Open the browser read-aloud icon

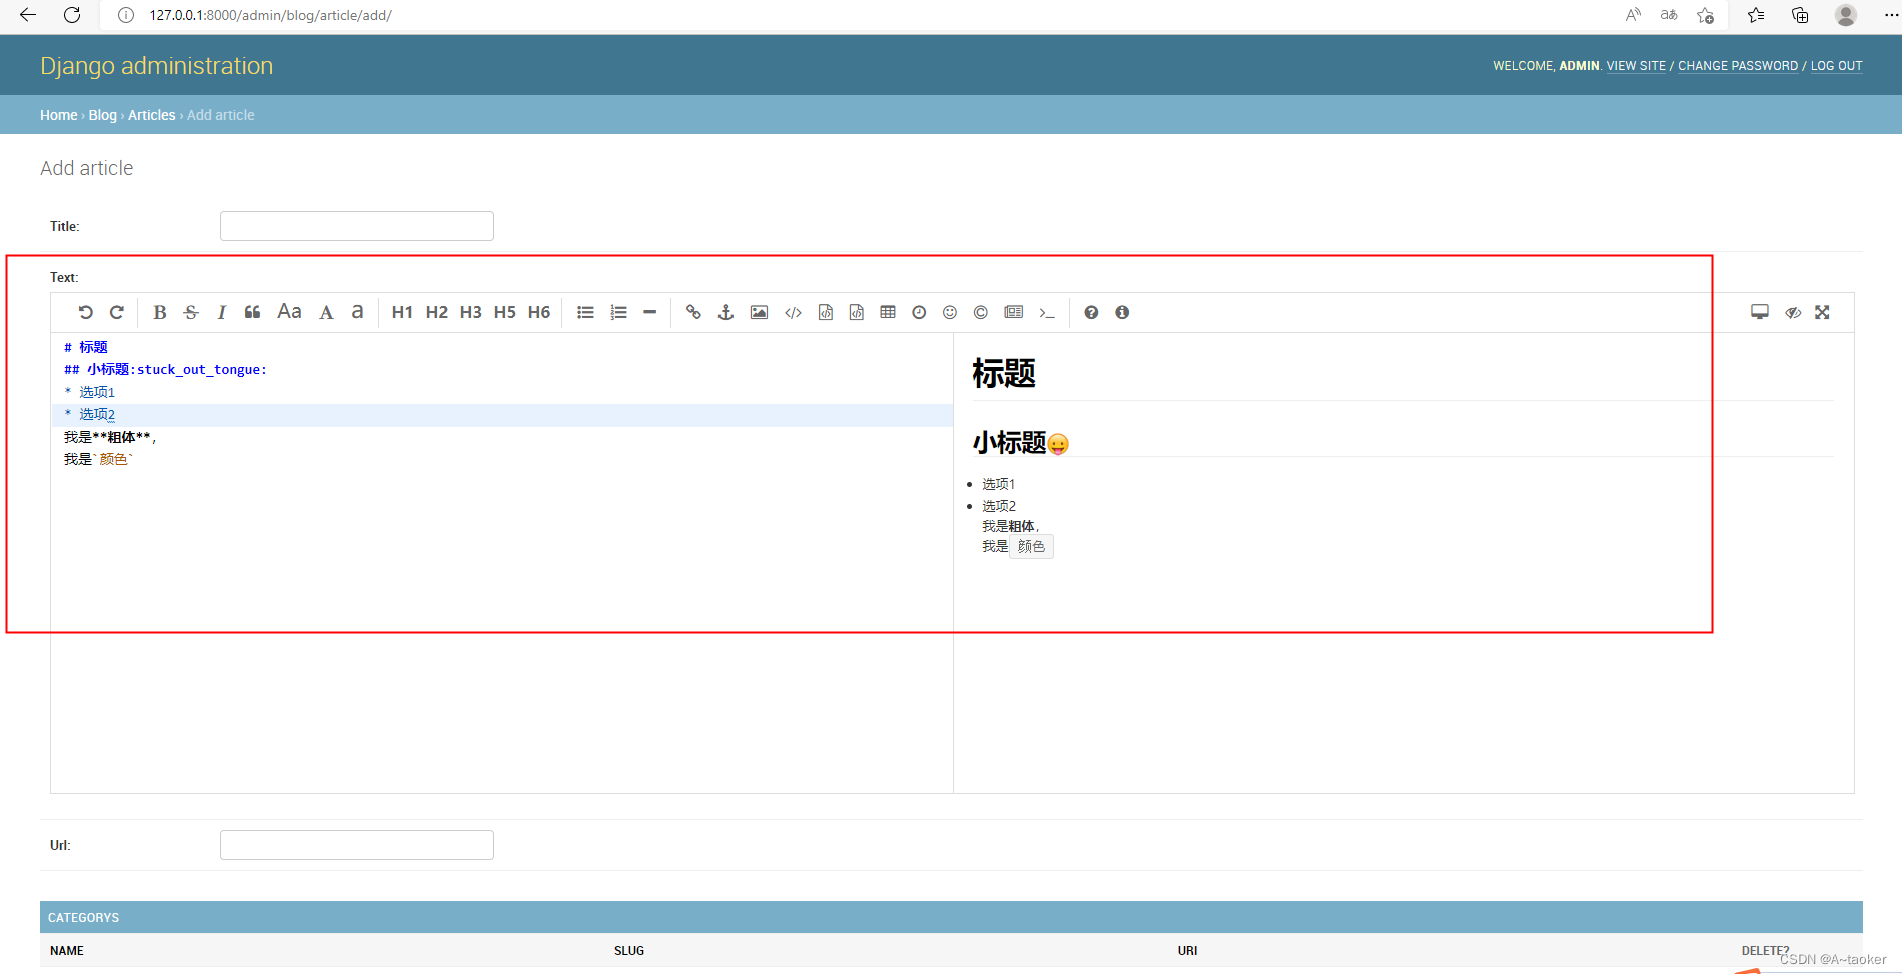pyautogui.click(x=1633, y=15)
